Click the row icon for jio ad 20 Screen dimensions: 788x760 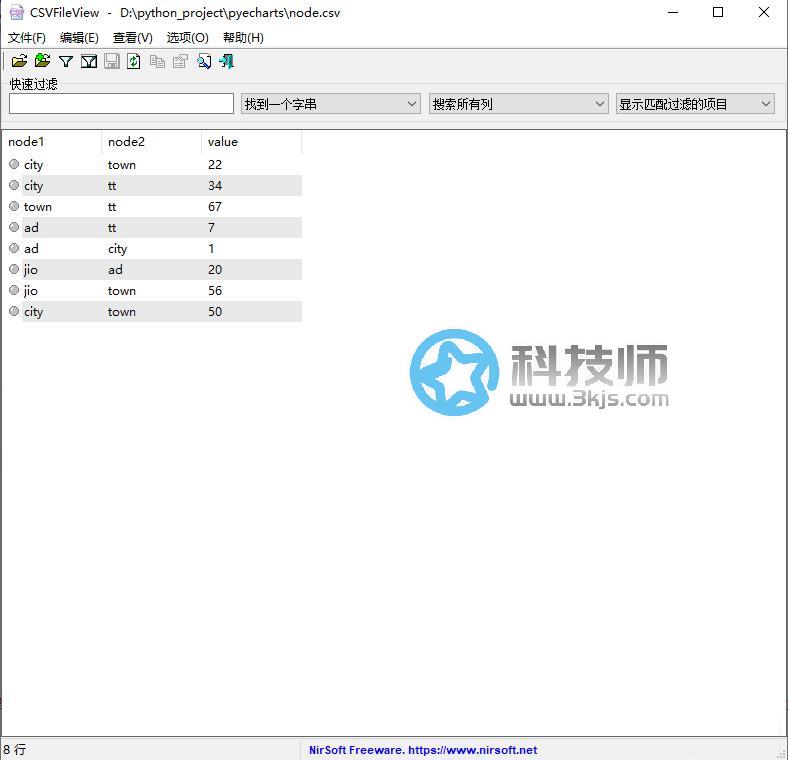tap(14, 269)
